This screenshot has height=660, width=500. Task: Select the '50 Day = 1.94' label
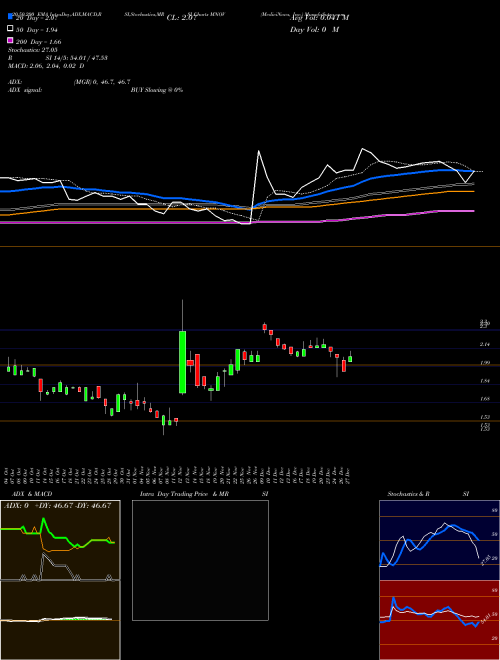coord(37,30)
